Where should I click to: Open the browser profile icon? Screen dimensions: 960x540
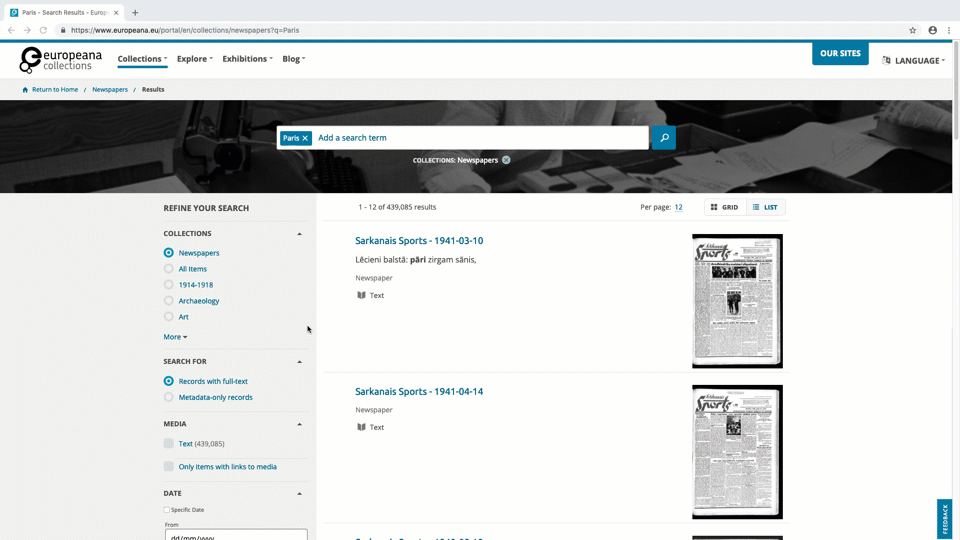pos(932,30)
